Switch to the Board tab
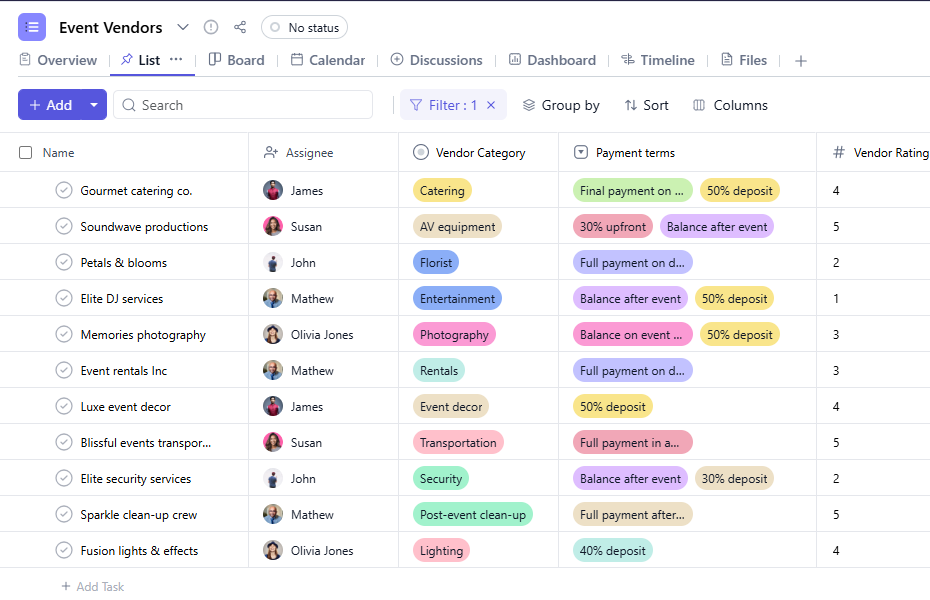Image resolution: width=930 pixels, height=600 pixels. coord(237,60)
